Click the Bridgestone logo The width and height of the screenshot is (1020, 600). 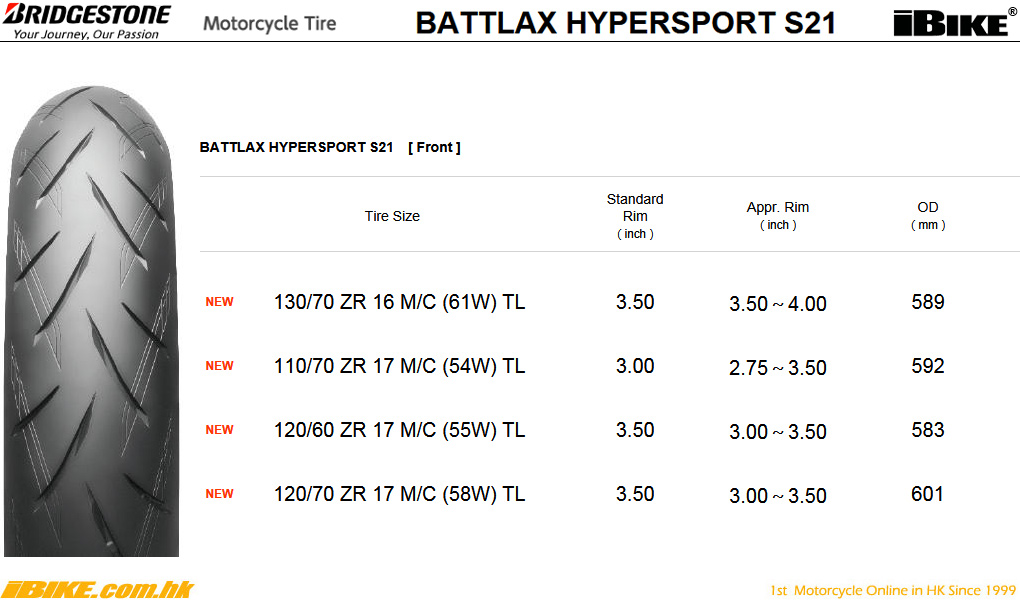pos(87,20)
